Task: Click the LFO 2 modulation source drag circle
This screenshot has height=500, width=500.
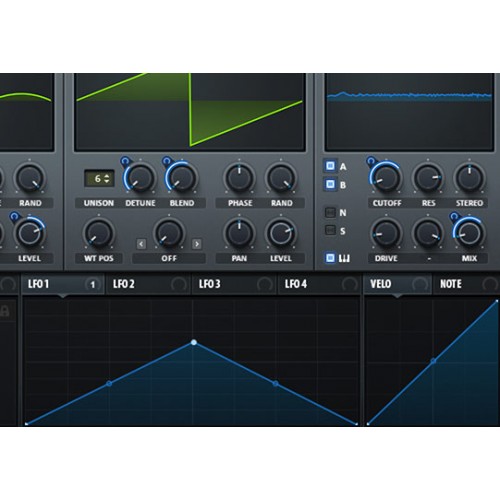Action: (179, 284)
